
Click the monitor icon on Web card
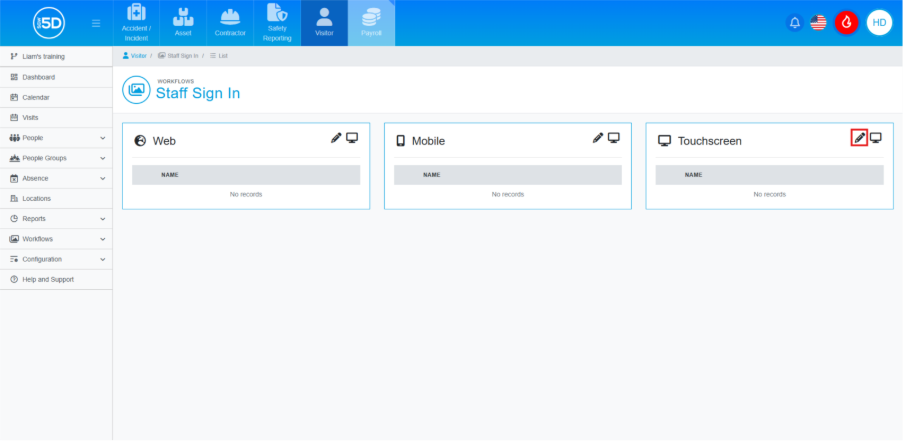point(352,138)
